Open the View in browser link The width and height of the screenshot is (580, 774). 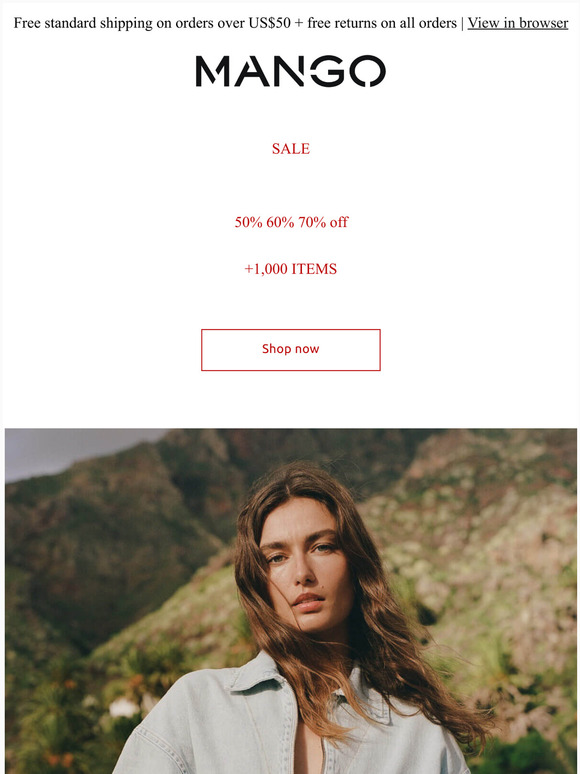(x=517, y=23)
